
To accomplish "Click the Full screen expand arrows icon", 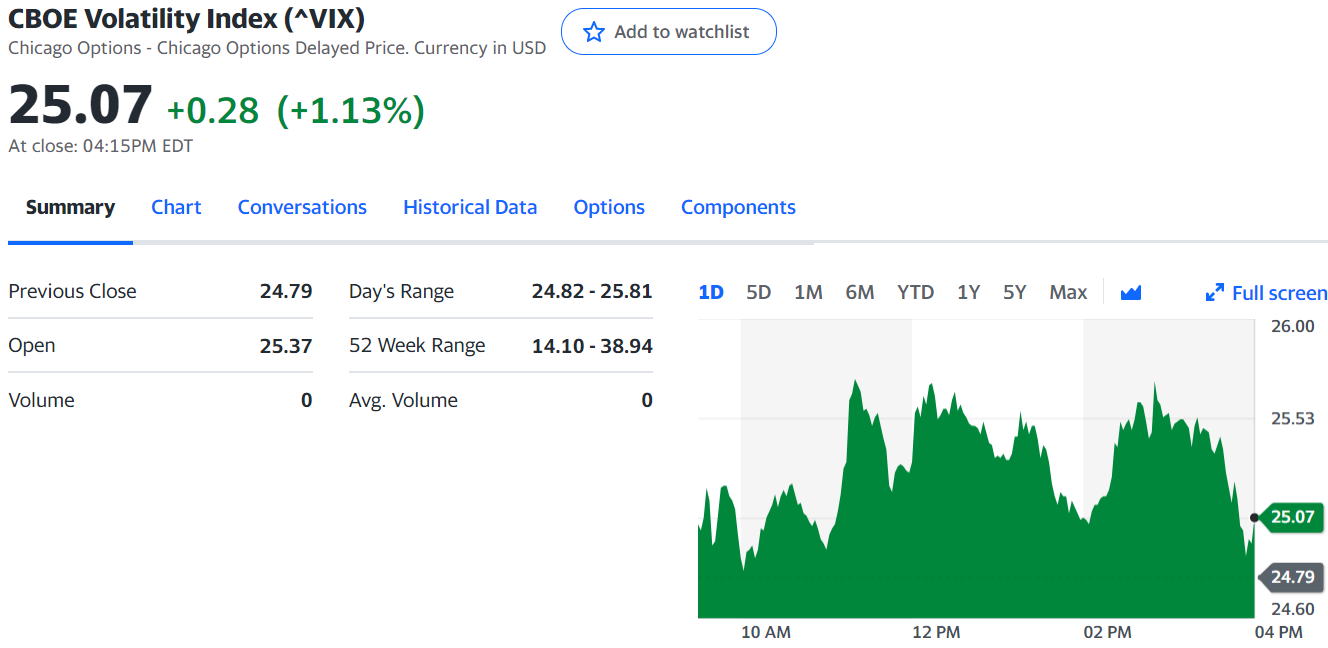I will [1215, 293].
